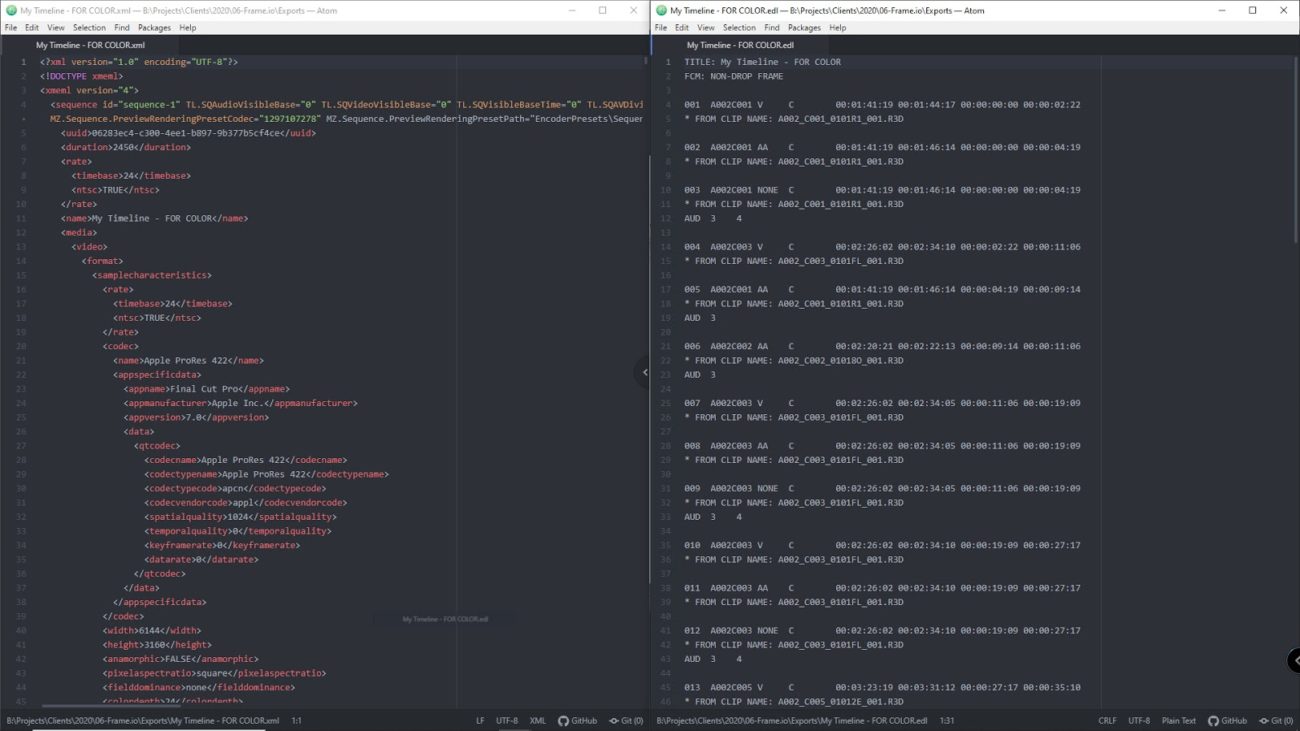Open Git (0) panel in right window status bar

1277,720
